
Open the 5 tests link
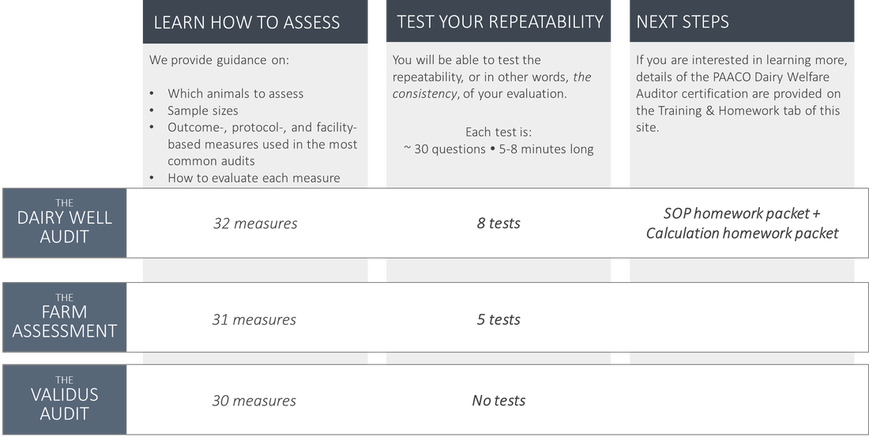coord(498,320)
